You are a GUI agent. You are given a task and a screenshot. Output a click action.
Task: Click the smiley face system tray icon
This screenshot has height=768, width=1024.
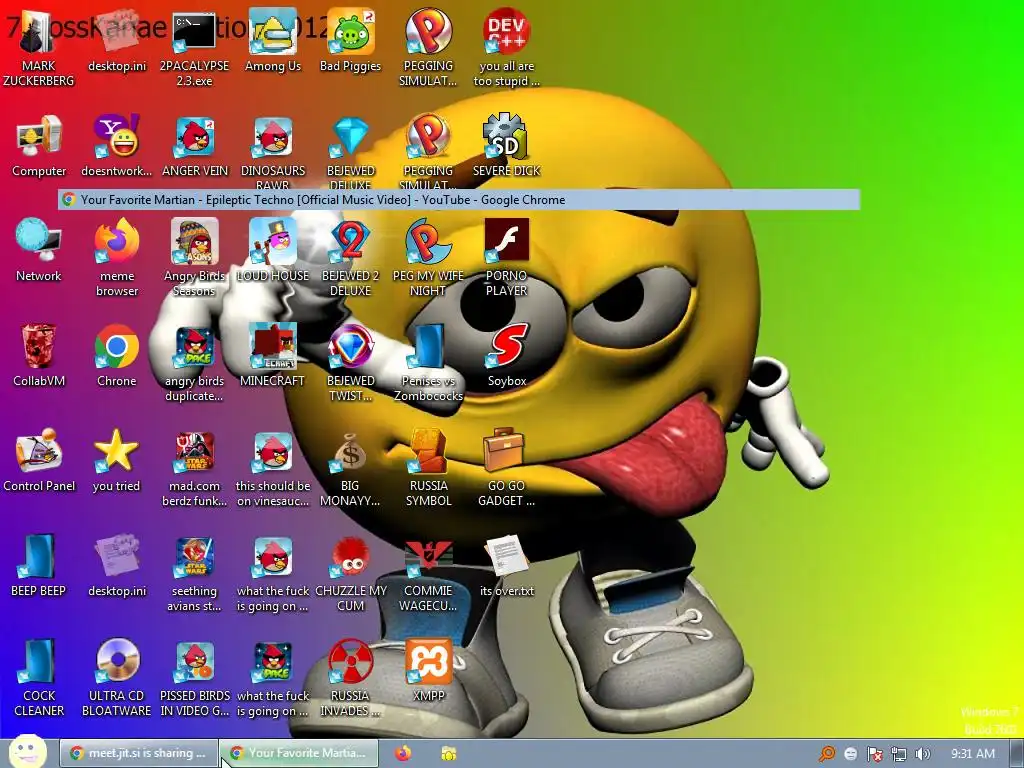coord(850,754)
